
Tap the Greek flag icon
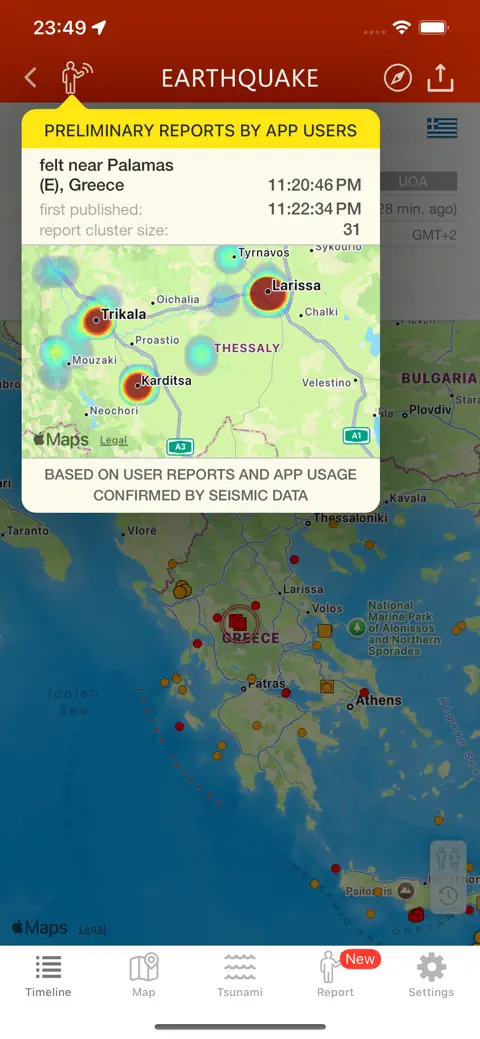(442, 127)
